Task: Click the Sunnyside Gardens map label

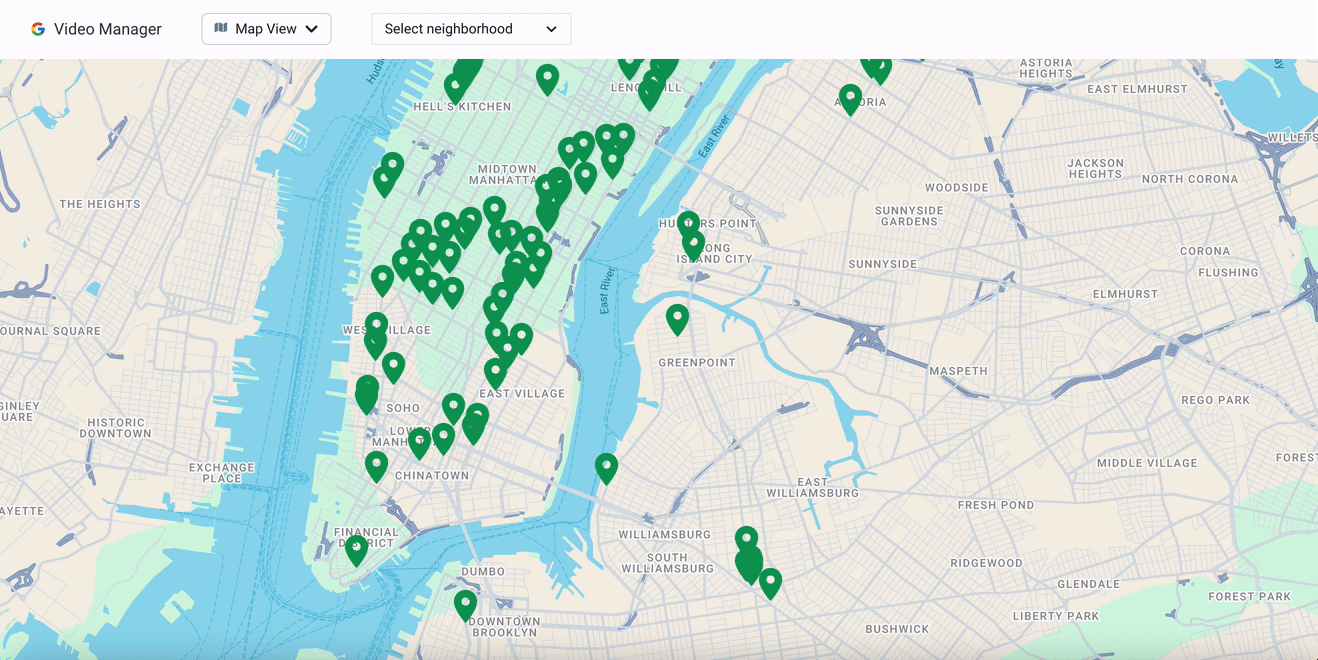Action: coord(909,216)
